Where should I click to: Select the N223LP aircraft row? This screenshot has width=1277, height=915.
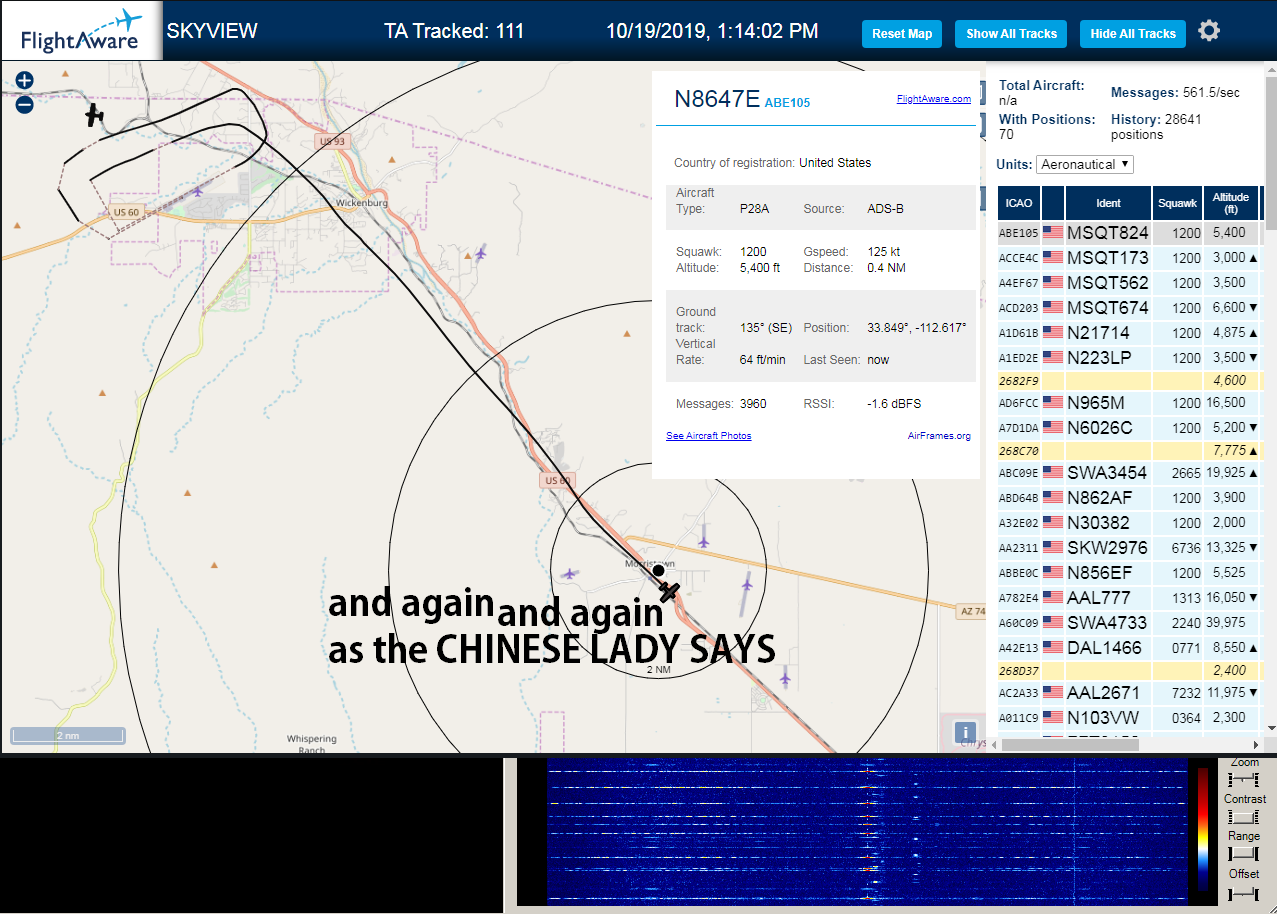[x=1129, y=358]
